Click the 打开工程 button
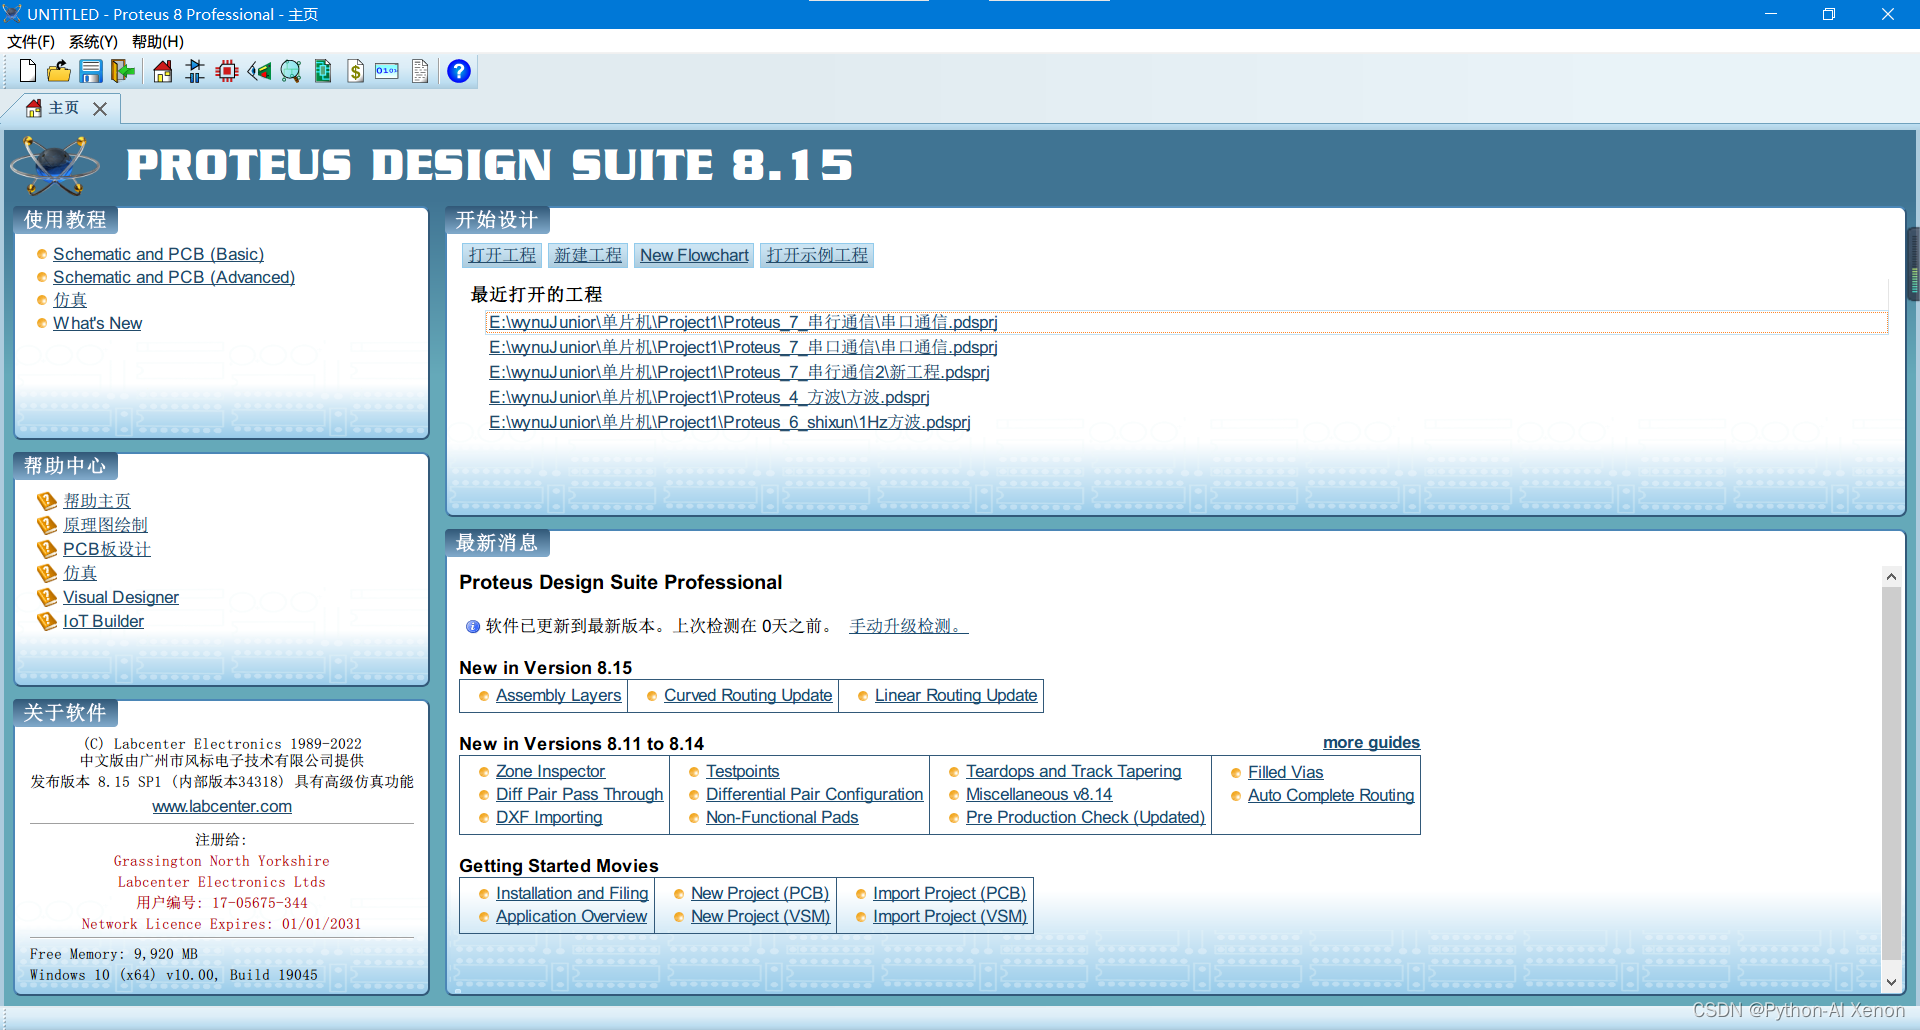This screenshot has height=1030, width=1920. pos(502,255)
